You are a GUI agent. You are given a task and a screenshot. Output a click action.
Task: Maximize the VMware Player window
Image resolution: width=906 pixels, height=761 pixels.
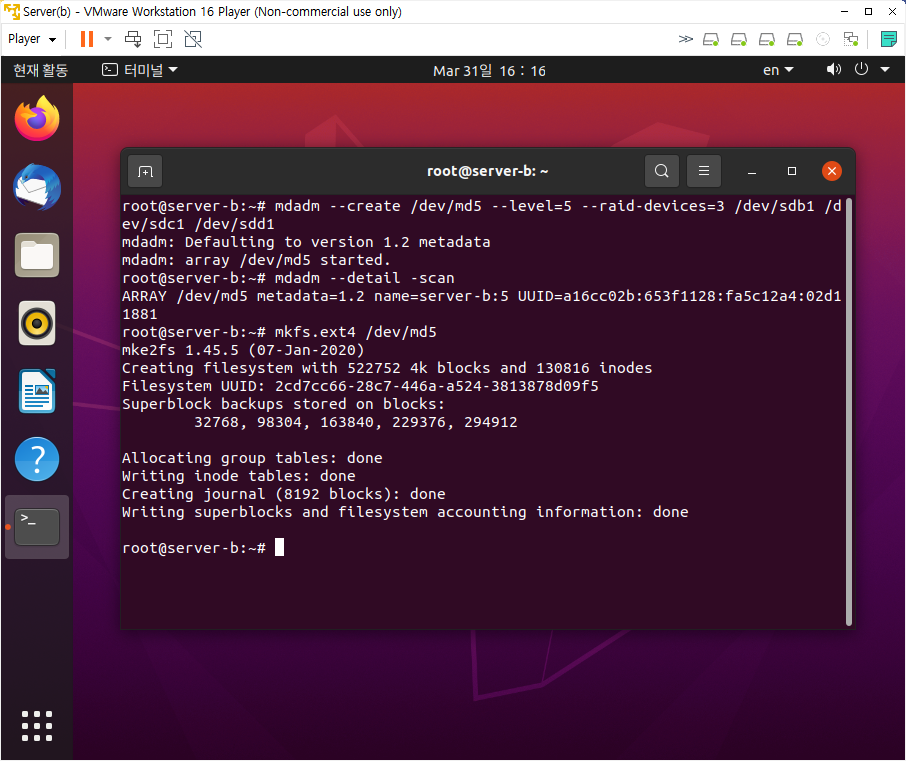coord(868,12)
